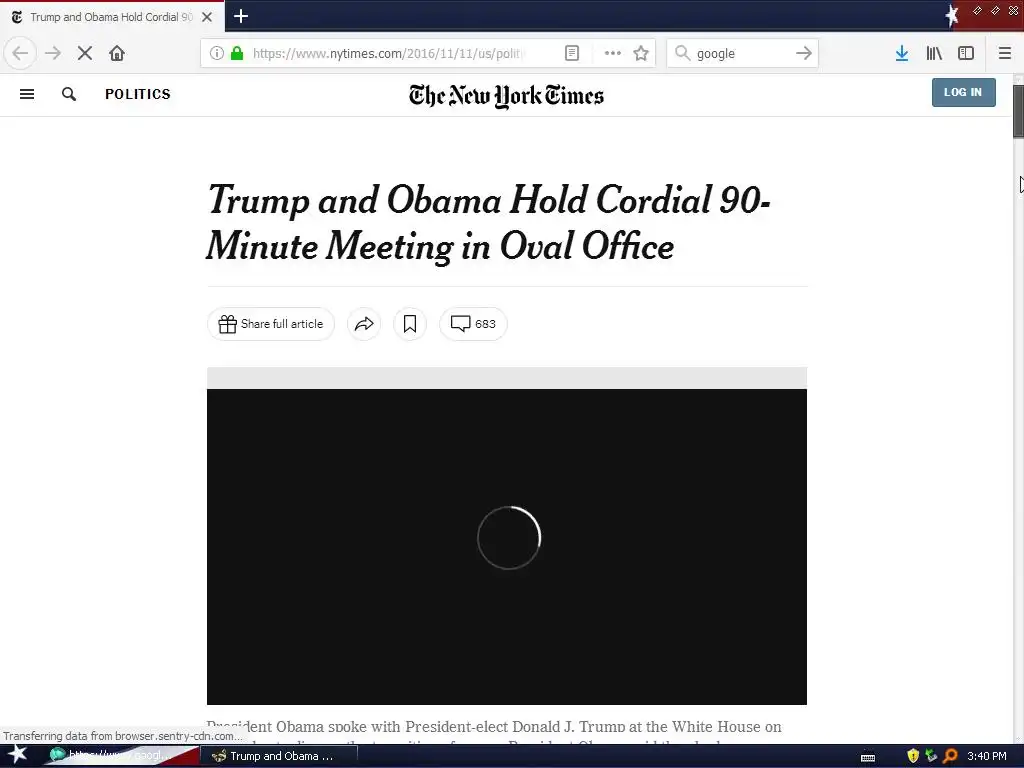The width and height of the screenshot is (1024, 768).
Task: Open the Firefox downloads panel
Action: (x=901, y=53)
